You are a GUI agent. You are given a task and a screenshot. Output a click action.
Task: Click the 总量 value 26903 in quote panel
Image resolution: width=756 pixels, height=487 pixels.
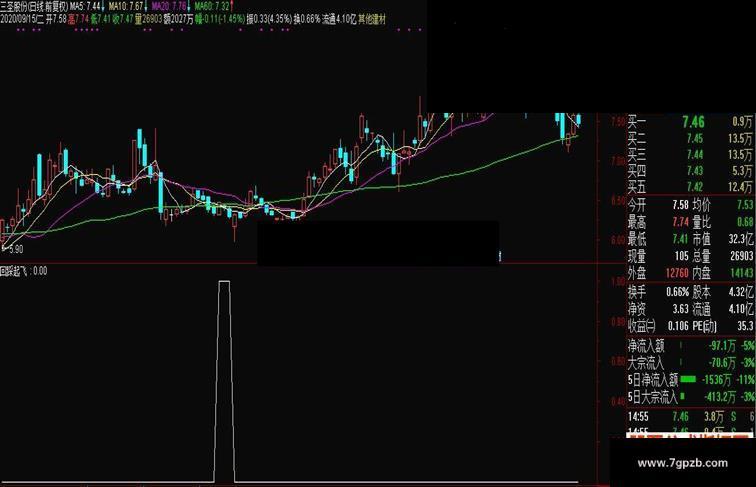pos(742,256)
